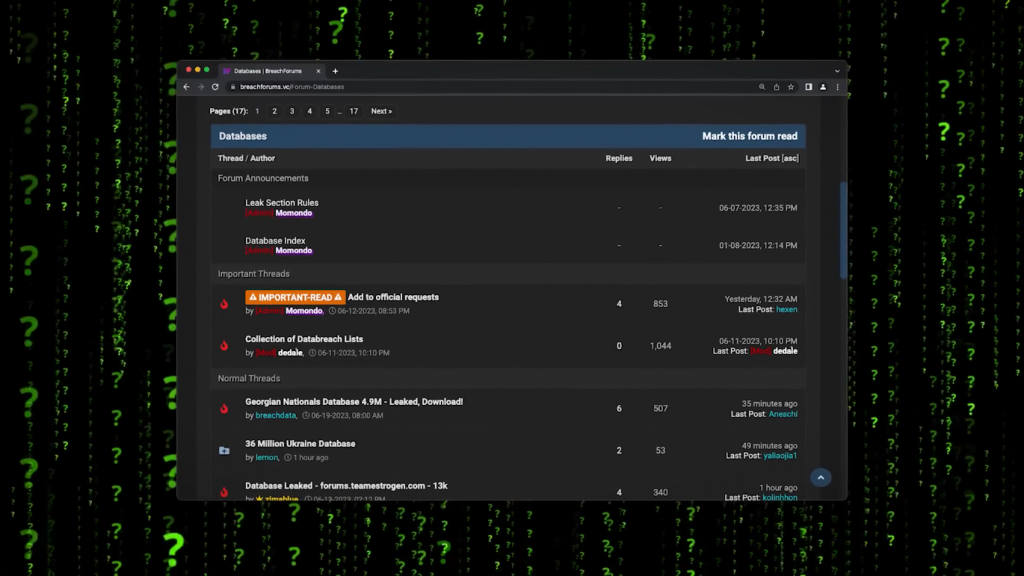Select the Databases | BreachForums tab
Image resolution: width=1024 pixels, height=576 pixels.
(270, 71)
